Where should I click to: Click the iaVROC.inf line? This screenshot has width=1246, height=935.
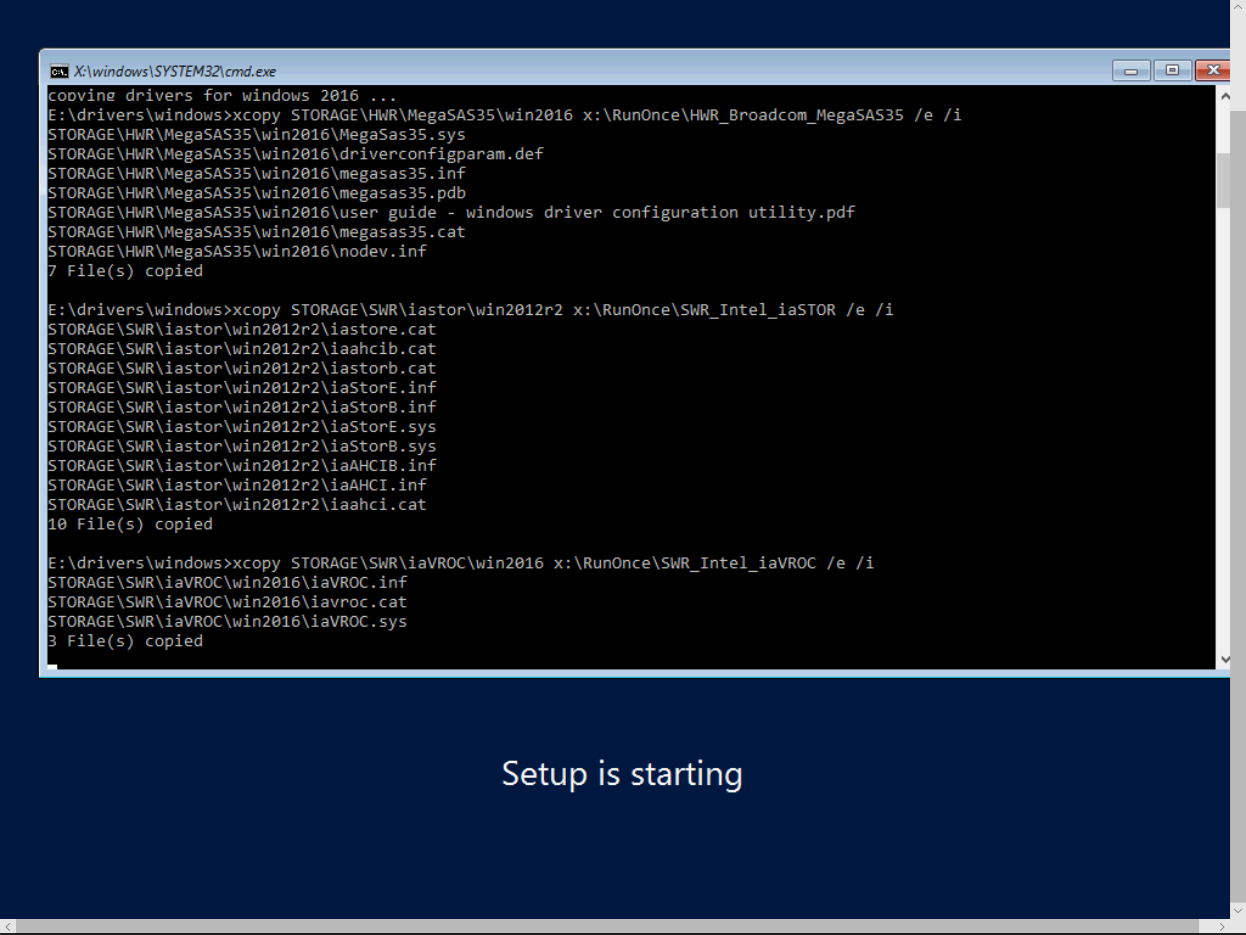point(227,582)
